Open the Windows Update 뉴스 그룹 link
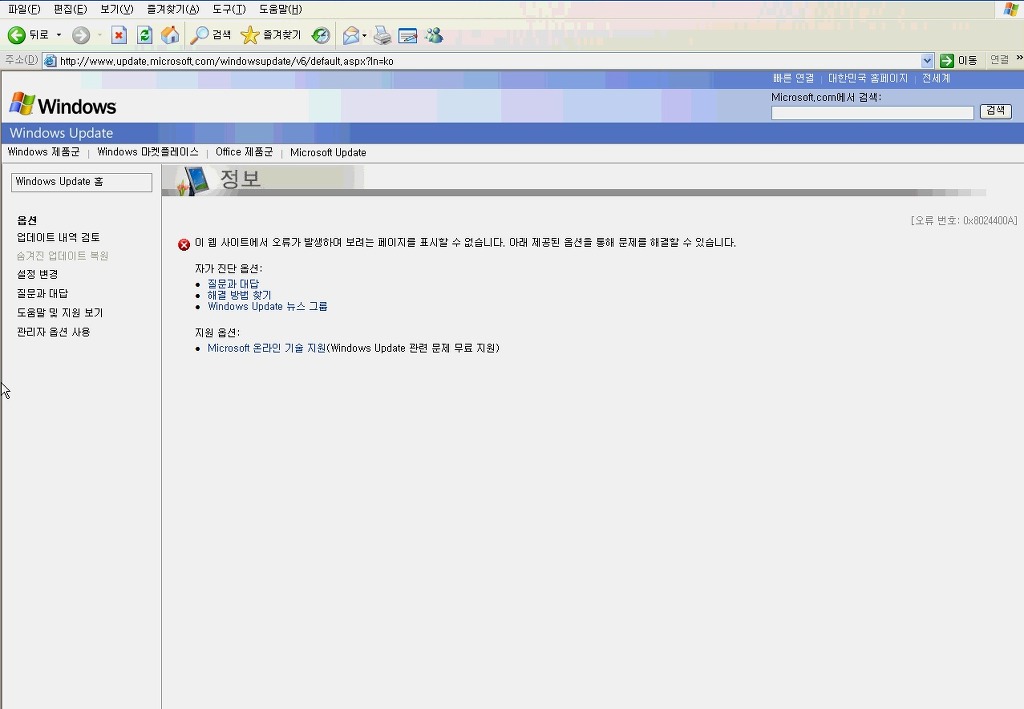The width and height of the screenshot is (1024, 709). tap(268, 306)
